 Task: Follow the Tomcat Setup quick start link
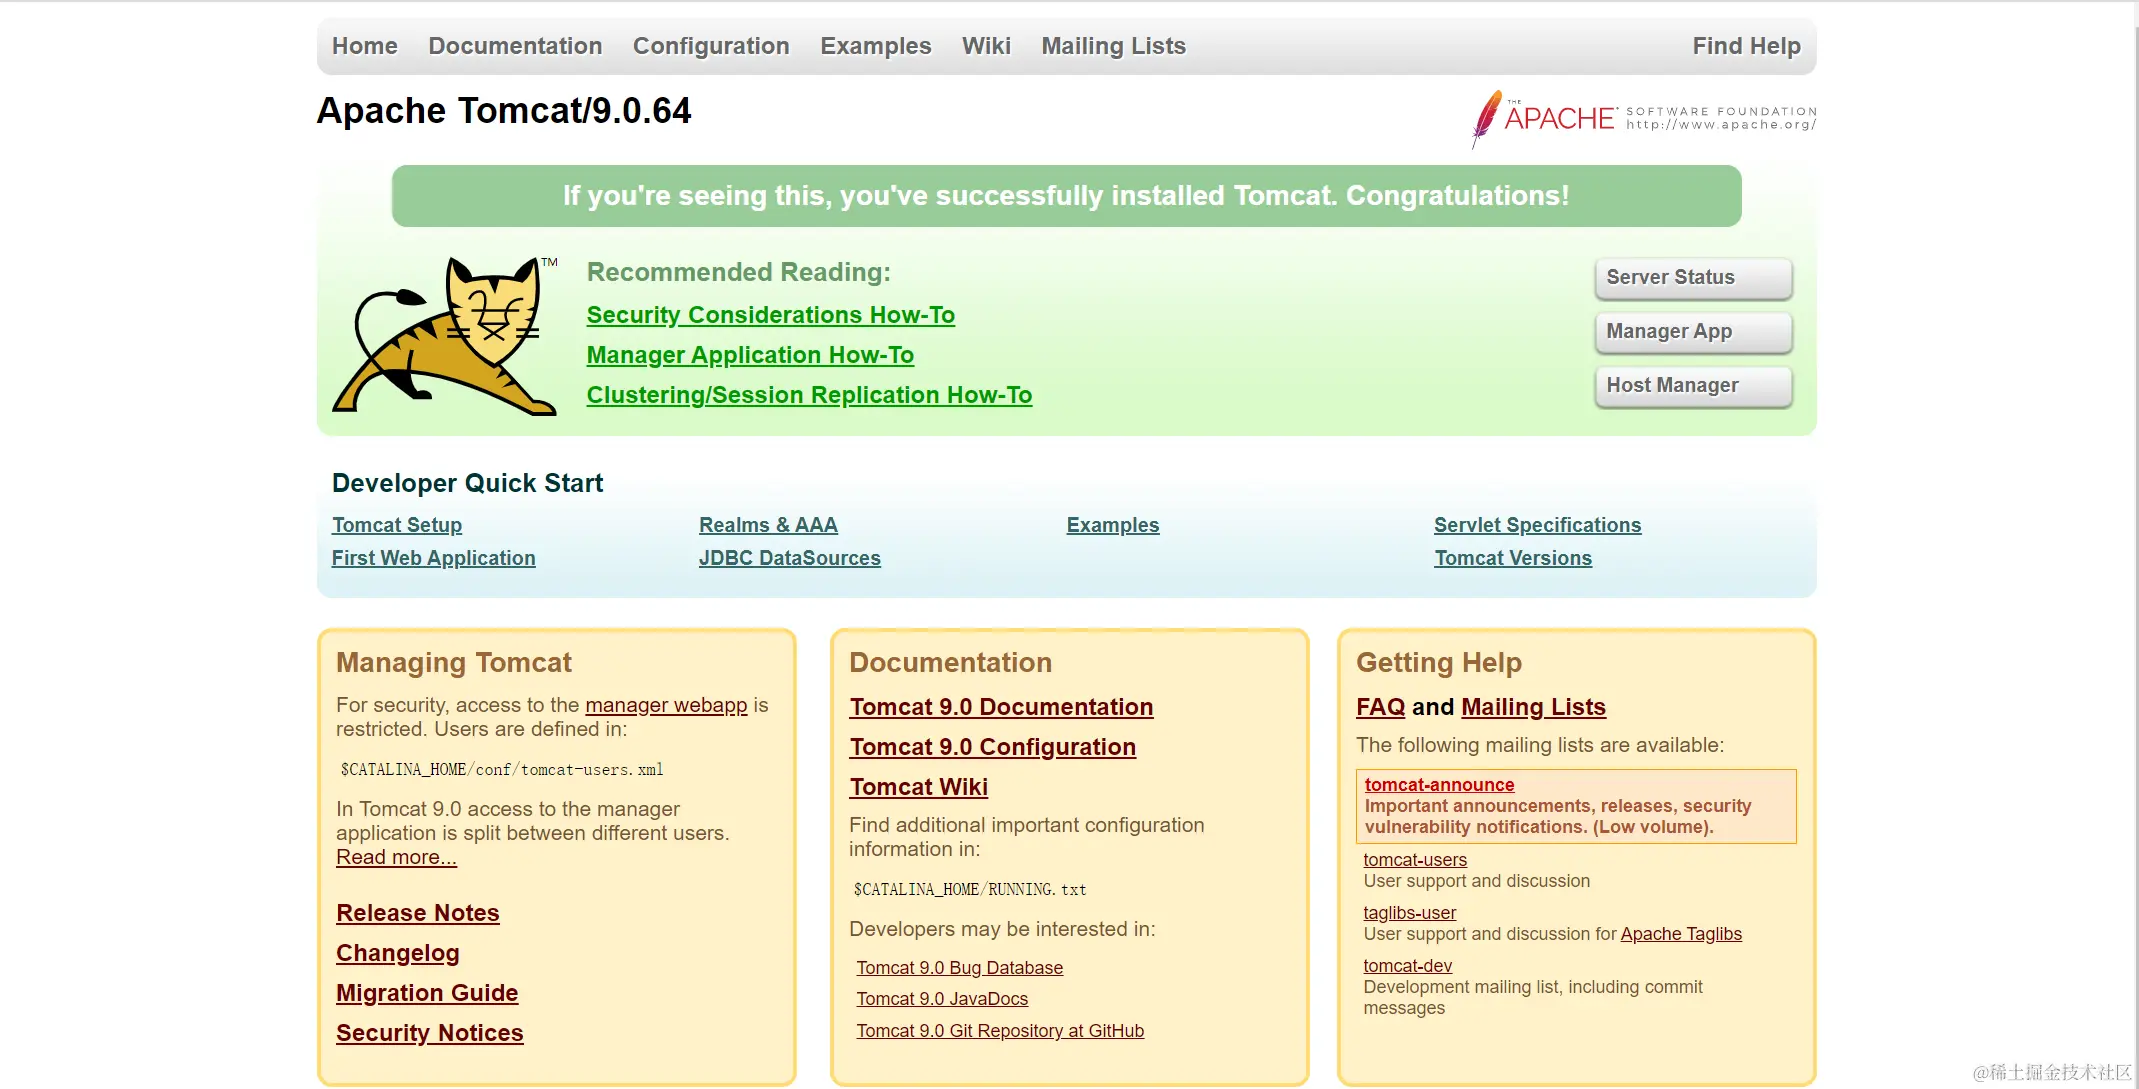pyautogui.click(x=397, y=525)
